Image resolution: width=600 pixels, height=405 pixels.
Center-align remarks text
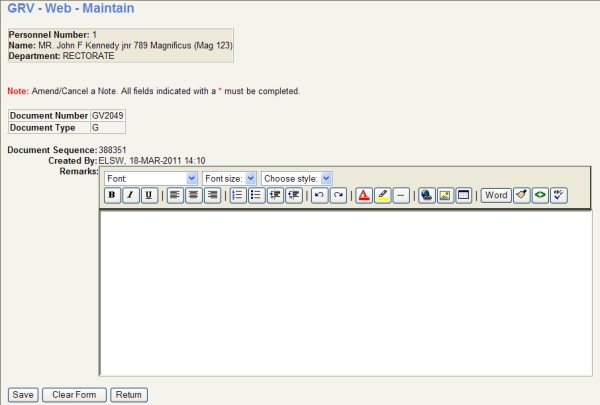pos(194,196)
